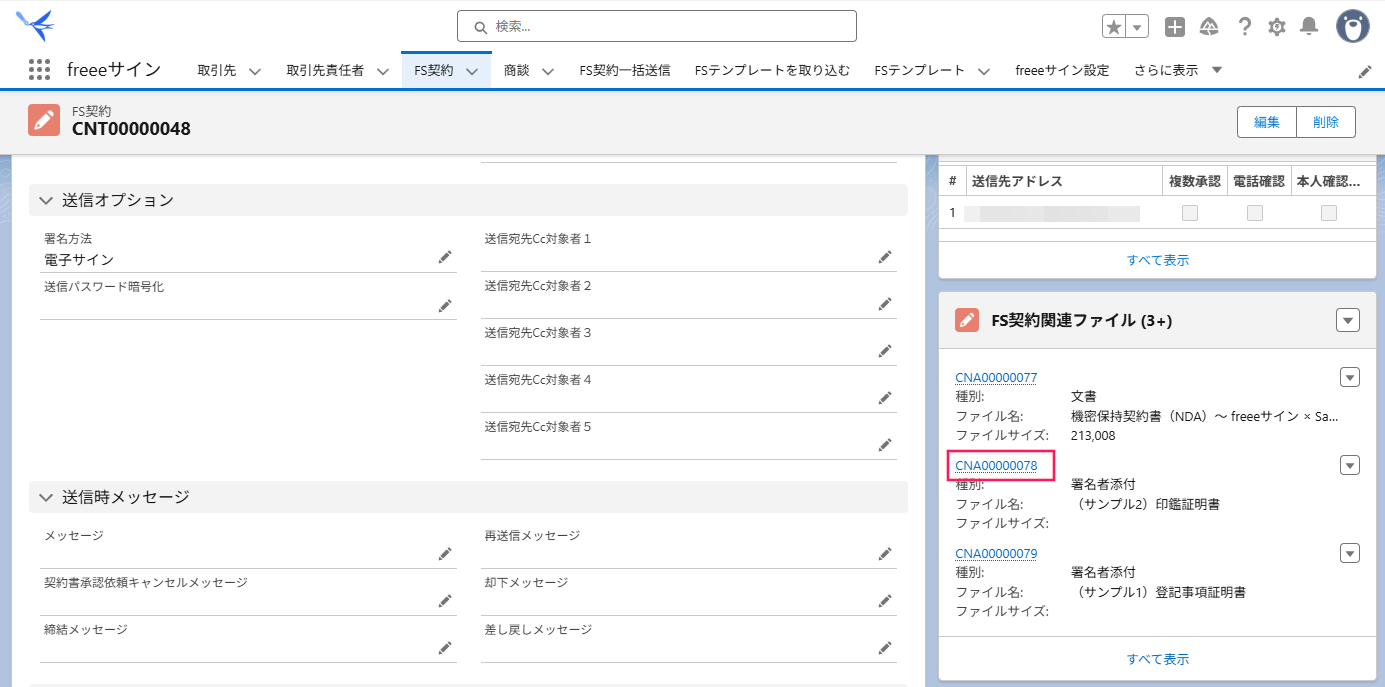Viewport: 1385px width, 687px height.
Task: Open file record CNA00000077
Action: 996,377
